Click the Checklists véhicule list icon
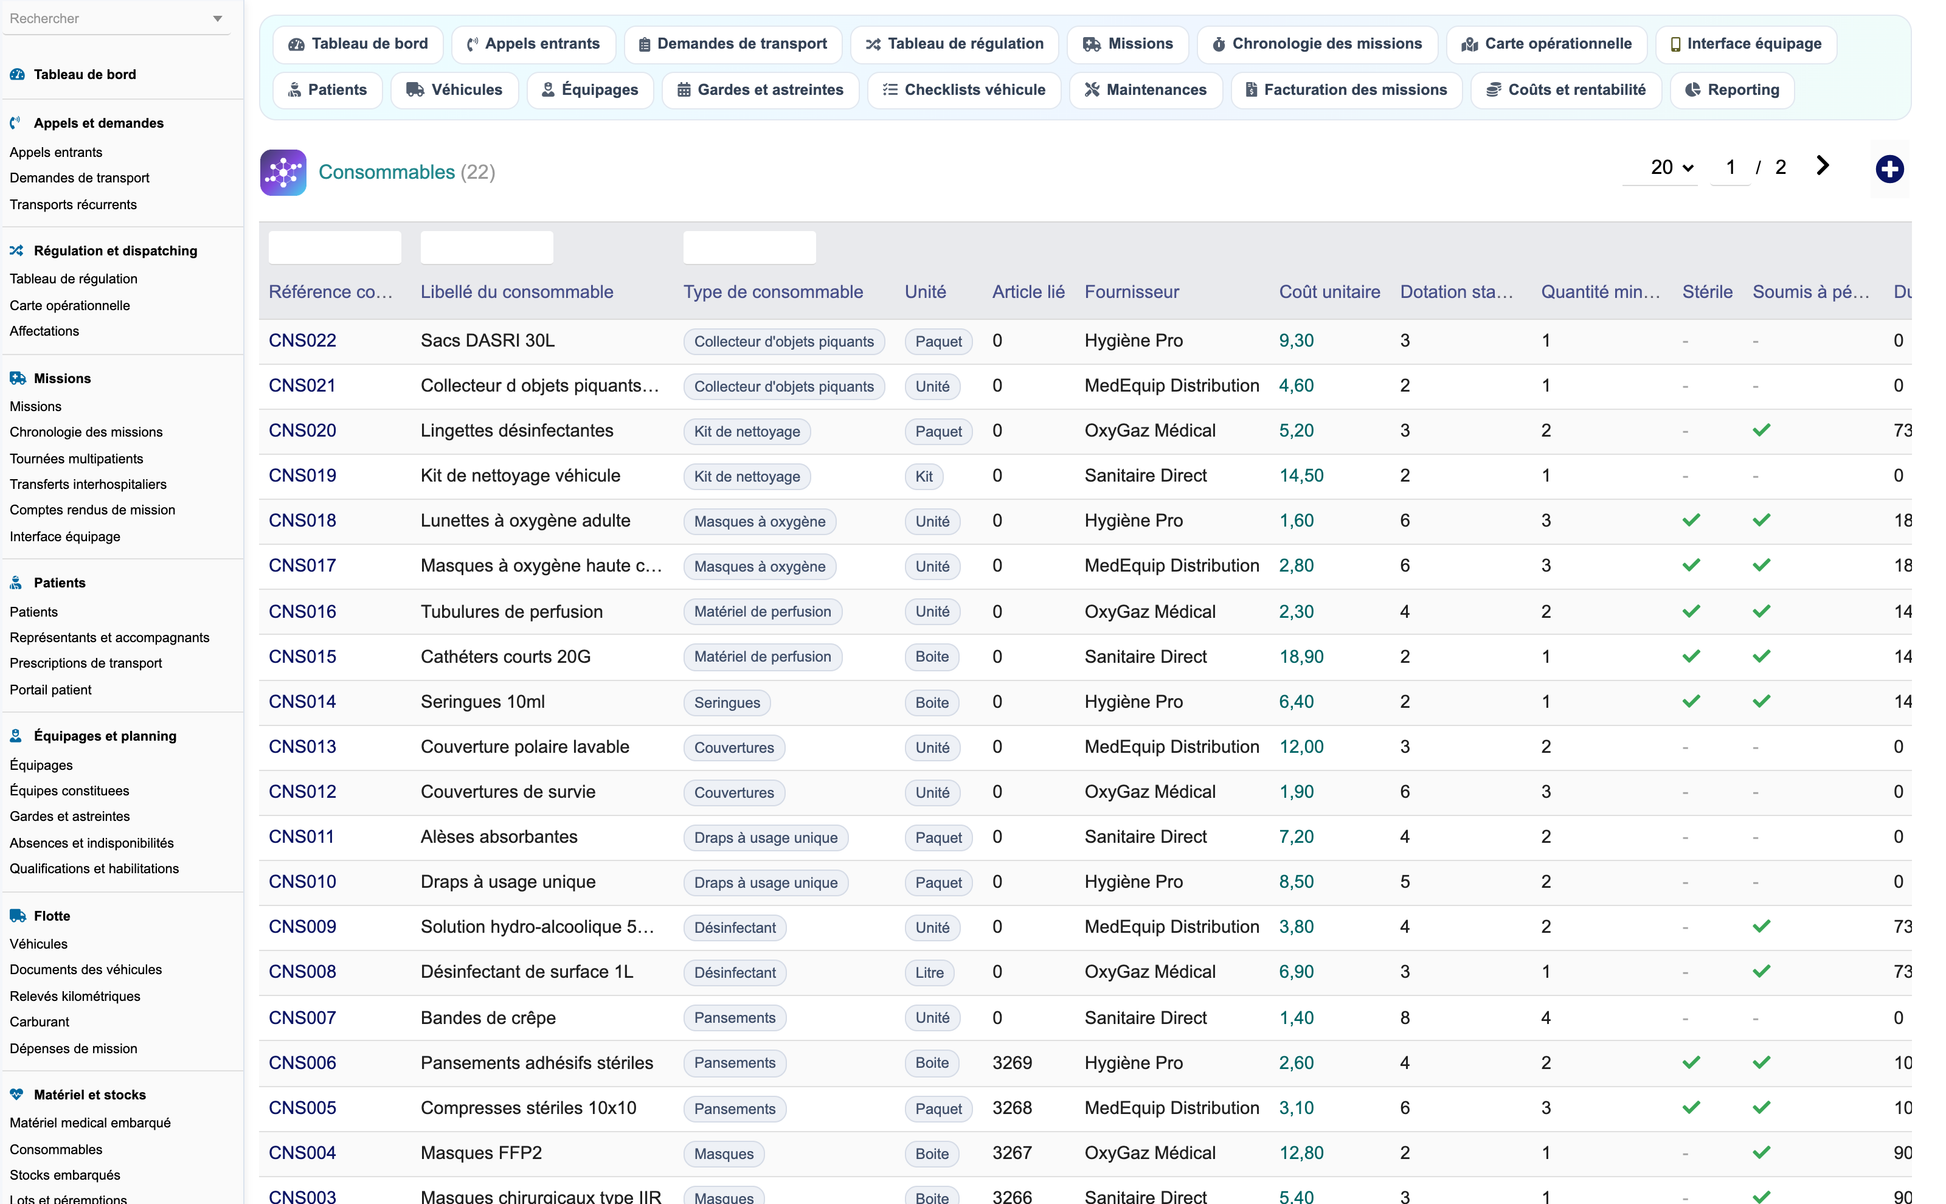Image resolution: width=1946 pixels, height=1204 pixels. [x=890, y=90]
